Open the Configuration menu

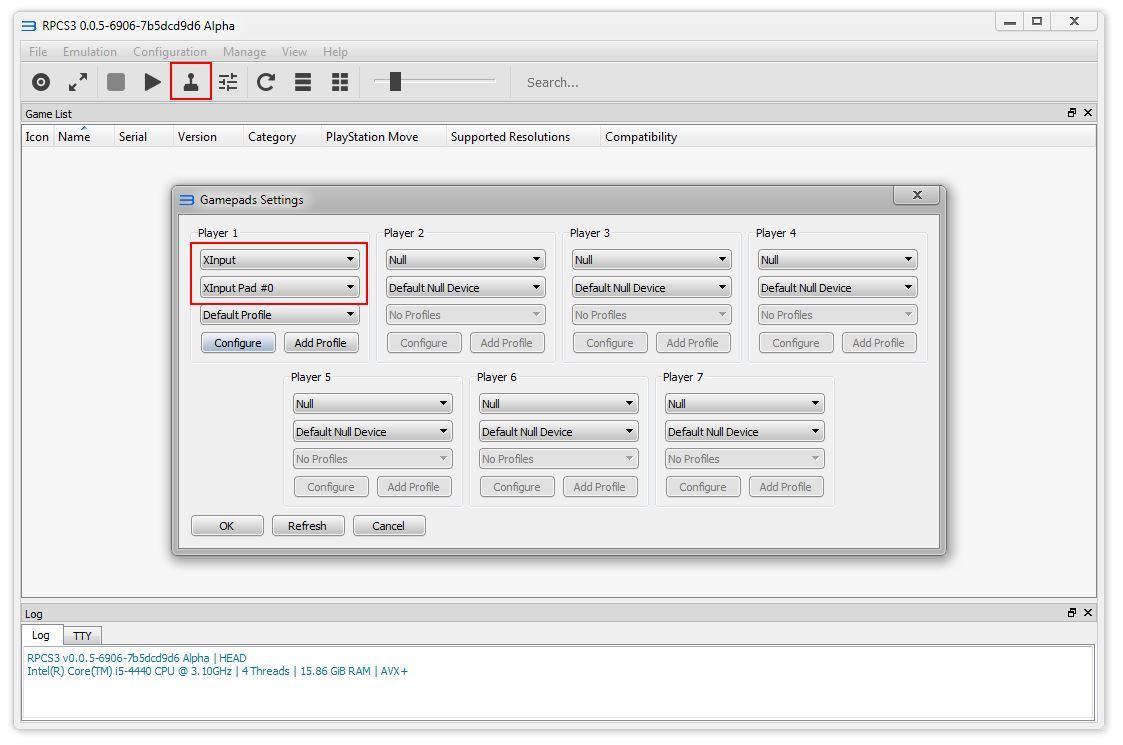[x=170, y=52]
